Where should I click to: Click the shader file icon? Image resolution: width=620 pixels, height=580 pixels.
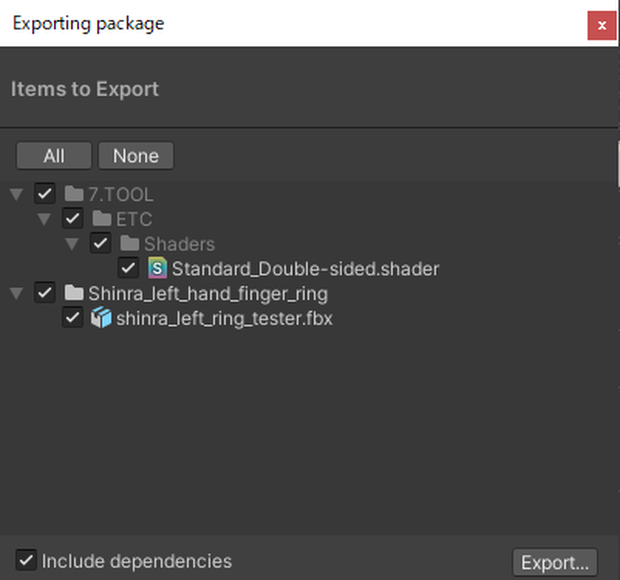point(157,268)
